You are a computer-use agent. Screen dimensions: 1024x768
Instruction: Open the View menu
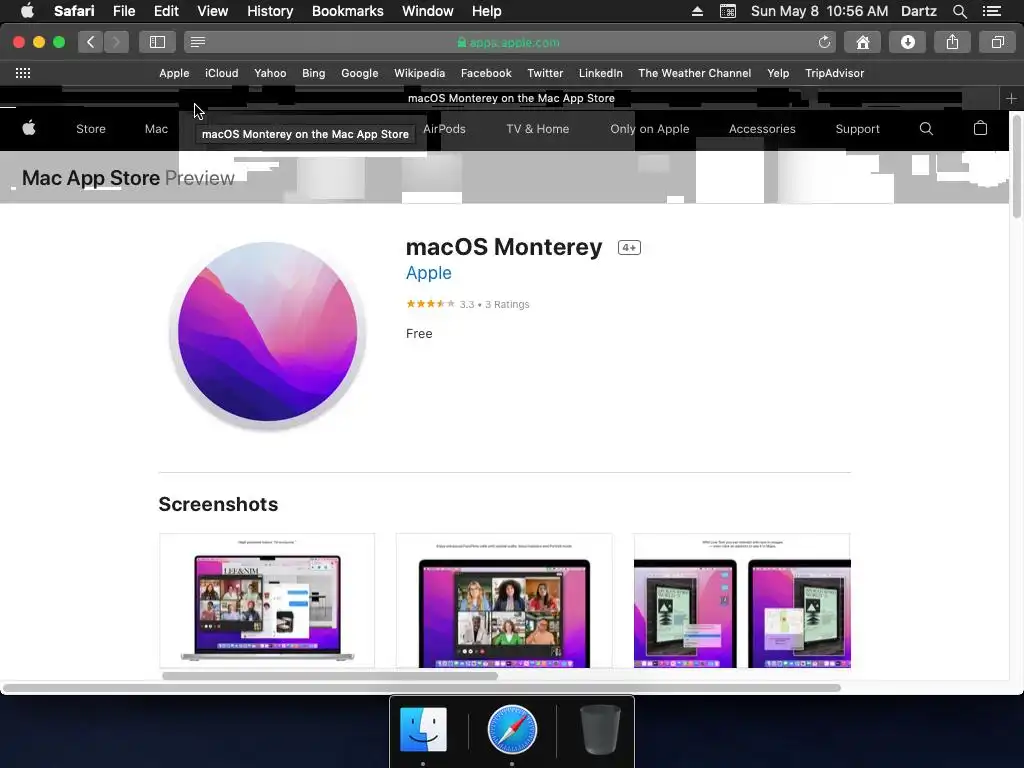213,11
